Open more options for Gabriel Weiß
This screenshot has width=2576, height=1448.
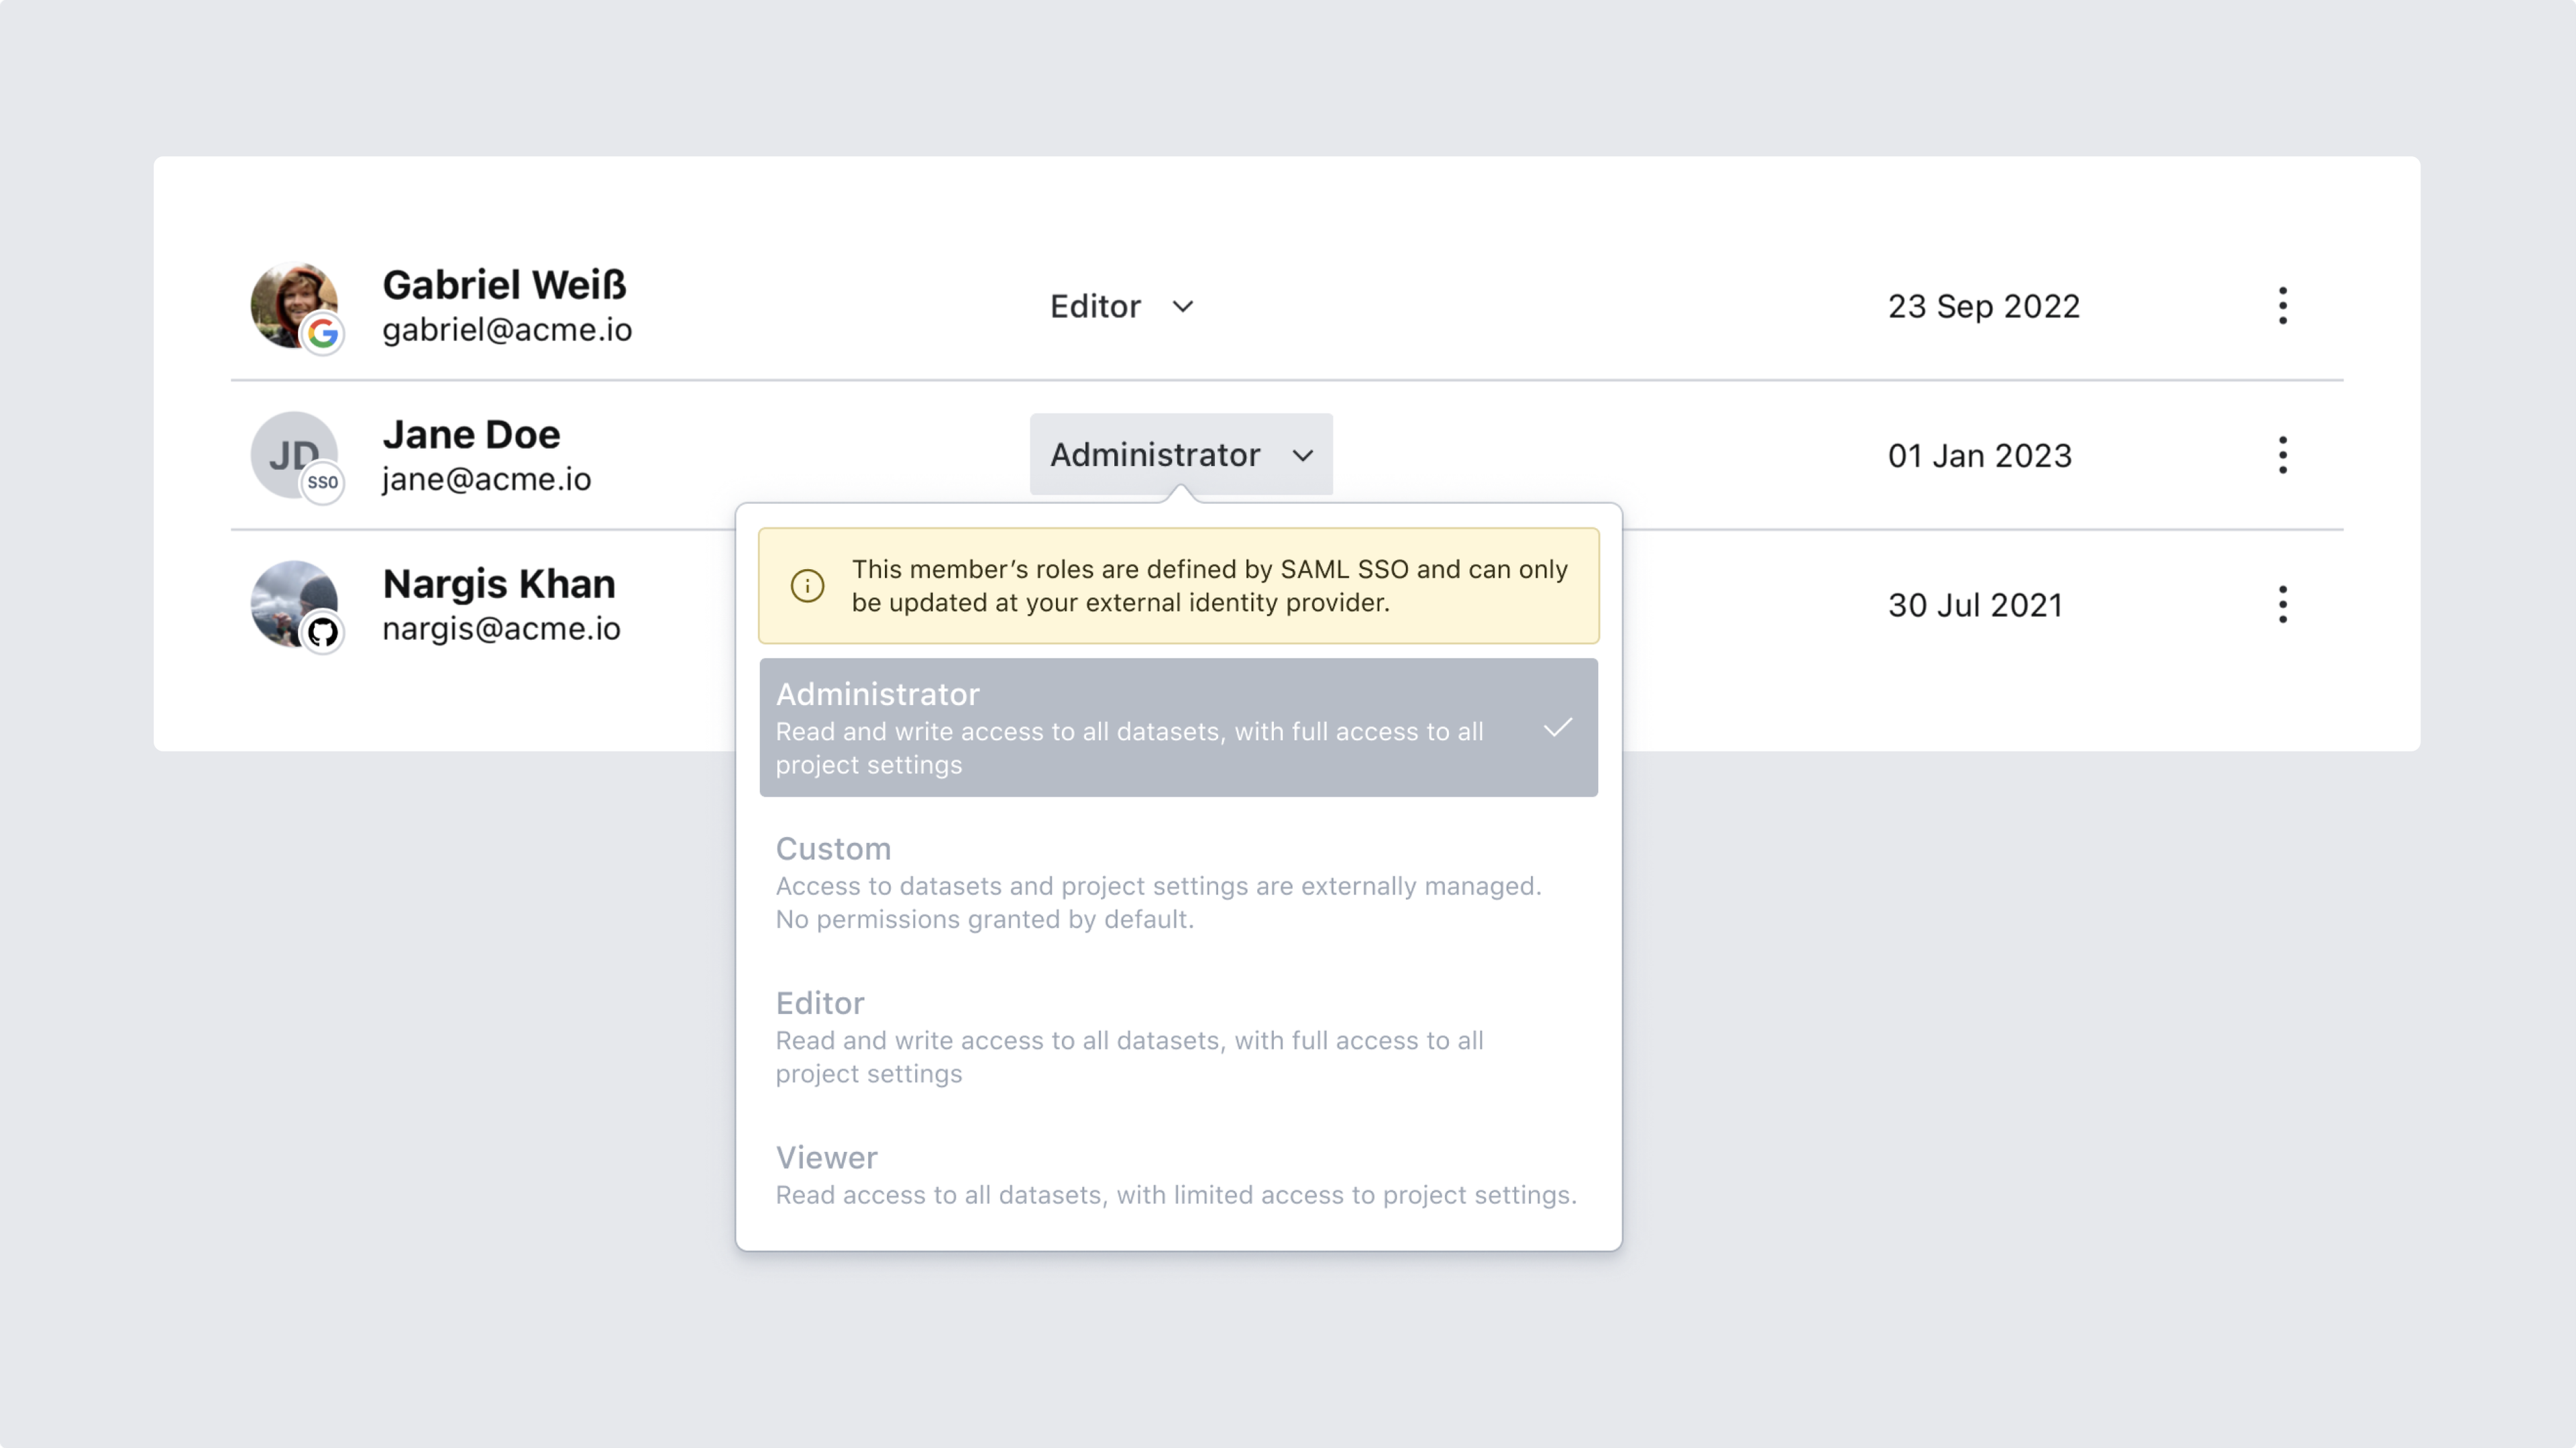pos(2282,306)
